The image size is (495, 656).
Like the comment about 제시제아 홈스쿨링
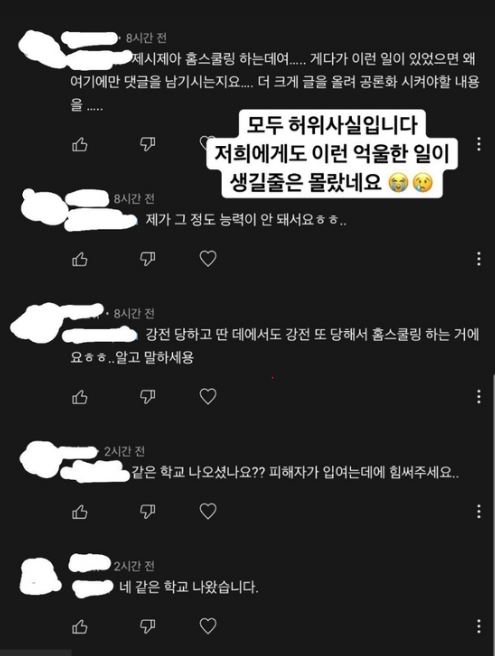pos(80,145)
